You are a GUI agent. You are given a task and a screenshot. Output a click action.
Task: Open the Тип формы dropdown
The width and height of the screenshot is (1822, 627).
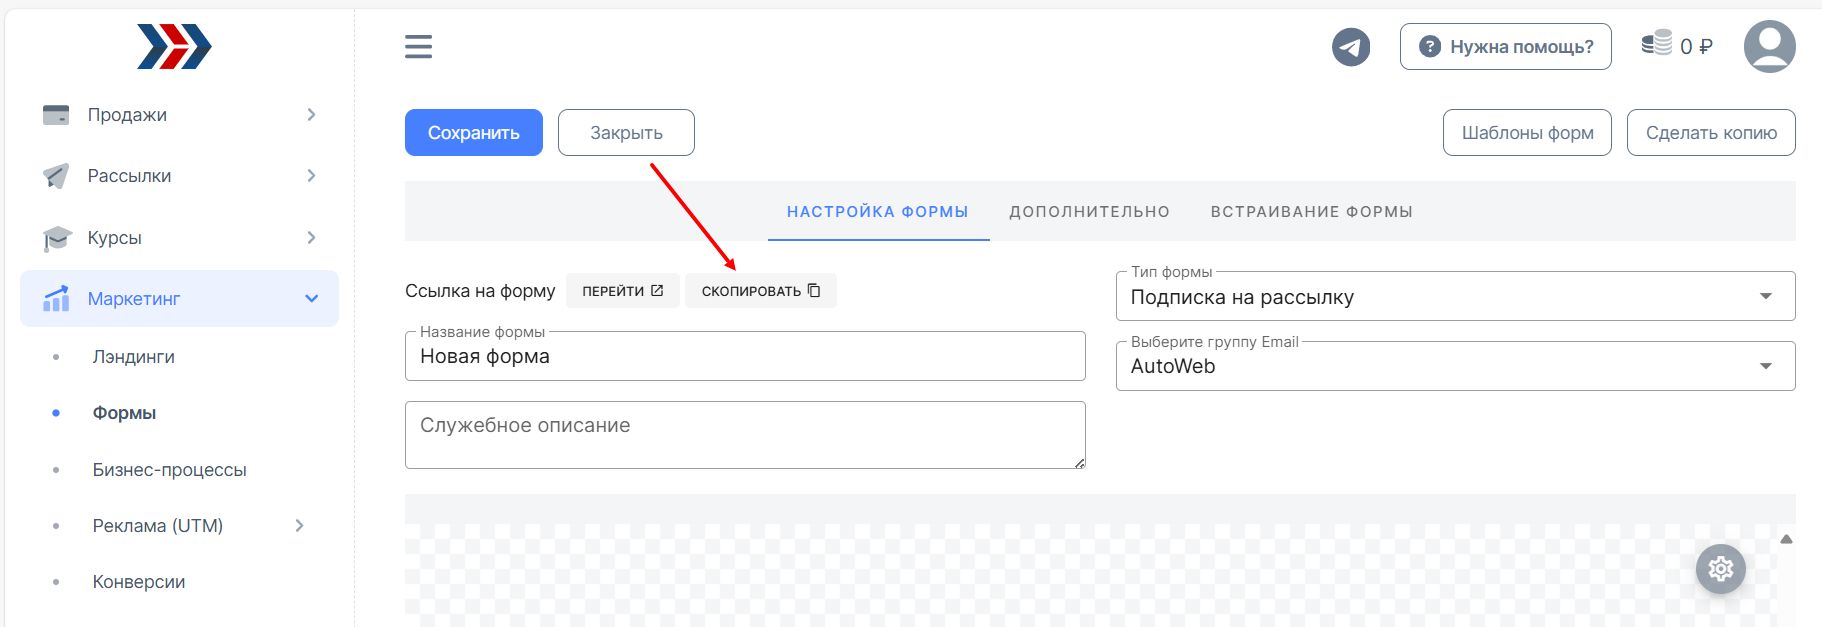1455,296
